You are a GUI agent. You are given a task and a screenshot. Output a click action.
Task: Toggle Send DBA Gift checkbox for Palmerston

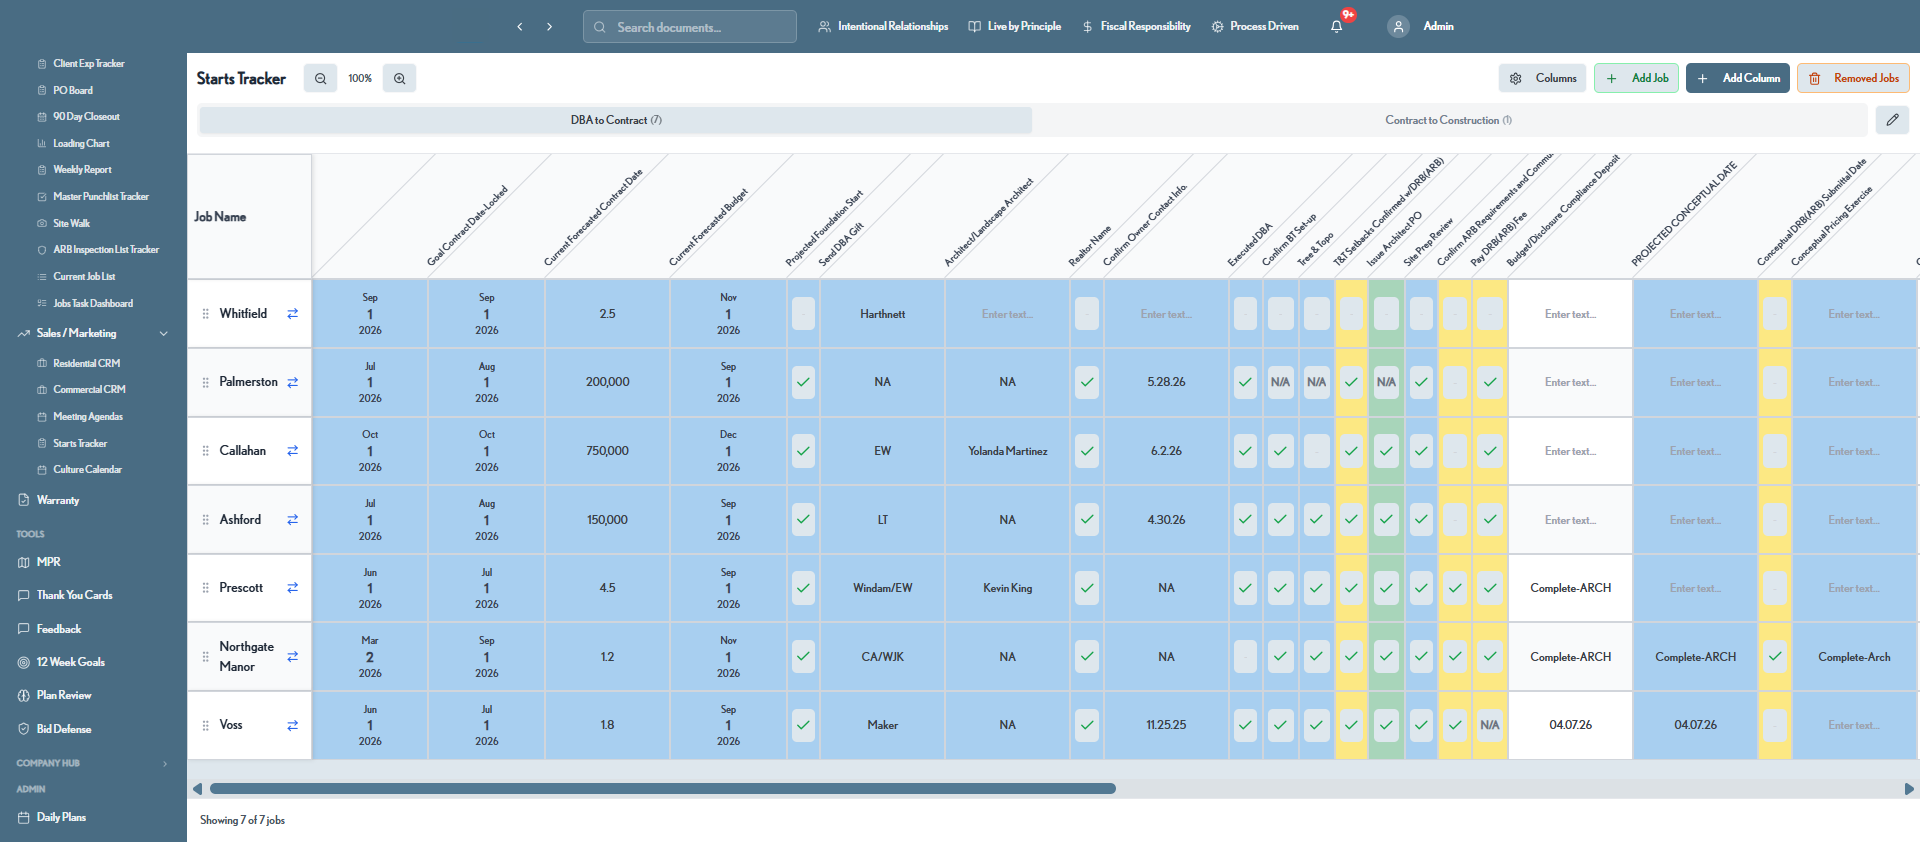click(x=803, y=382)
